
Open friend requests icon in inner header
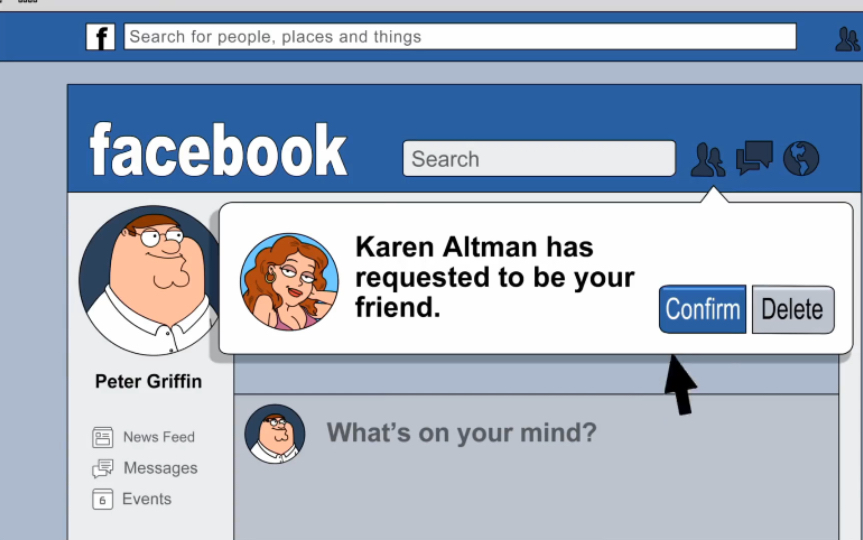708,160
